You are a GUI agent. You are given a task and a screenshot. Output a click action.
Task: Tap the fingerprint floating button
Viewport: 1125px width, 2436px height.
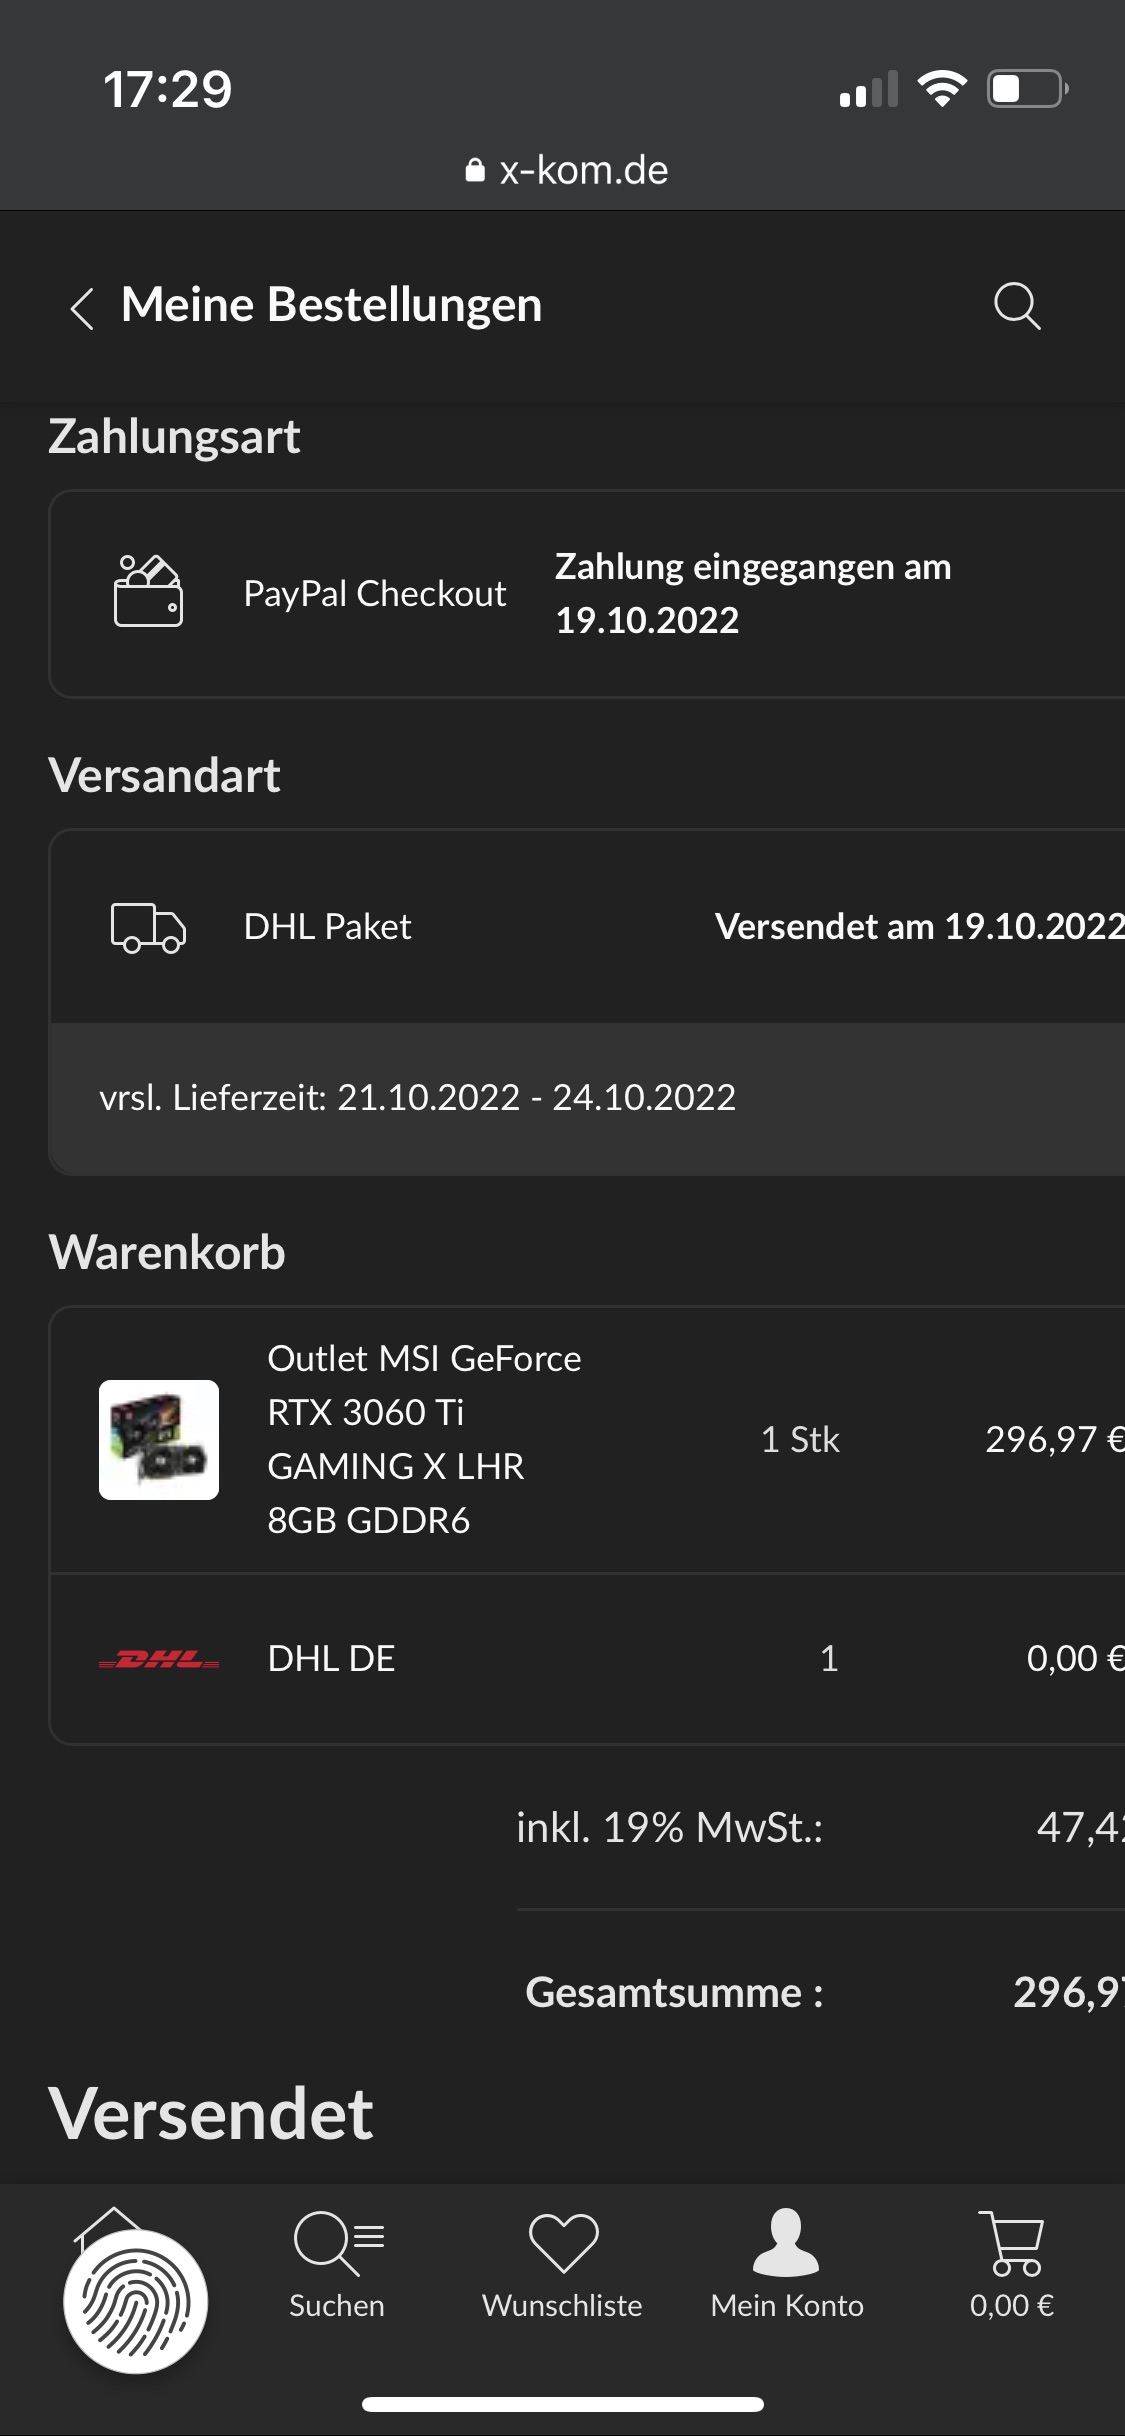tap(135, 2301)
